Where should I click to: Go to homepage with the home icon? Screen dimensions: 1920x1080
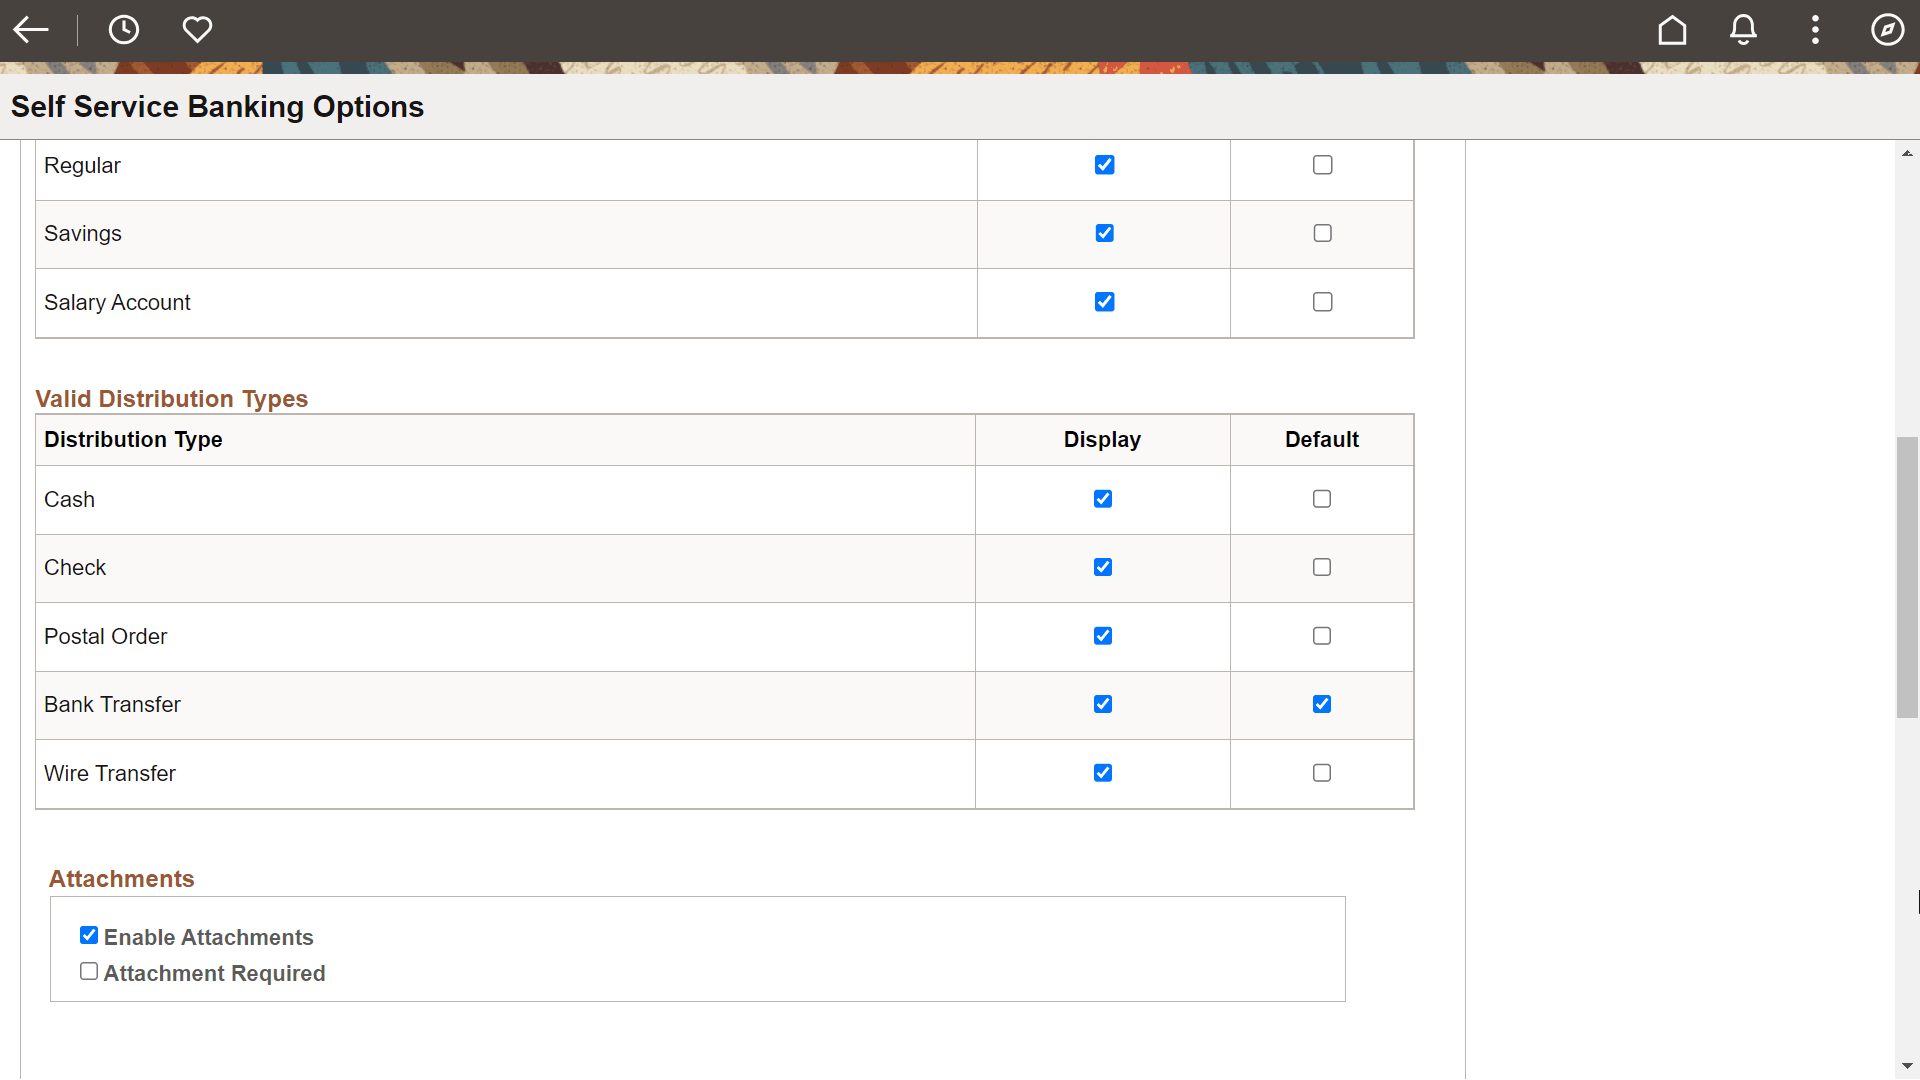click(1672, 30)
